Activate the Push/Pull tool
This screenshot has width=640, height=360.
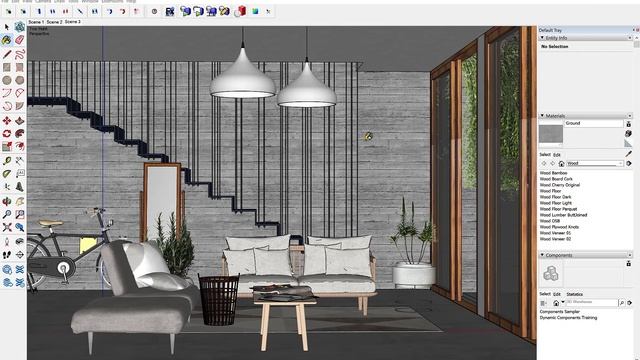[x=20, y=120]
